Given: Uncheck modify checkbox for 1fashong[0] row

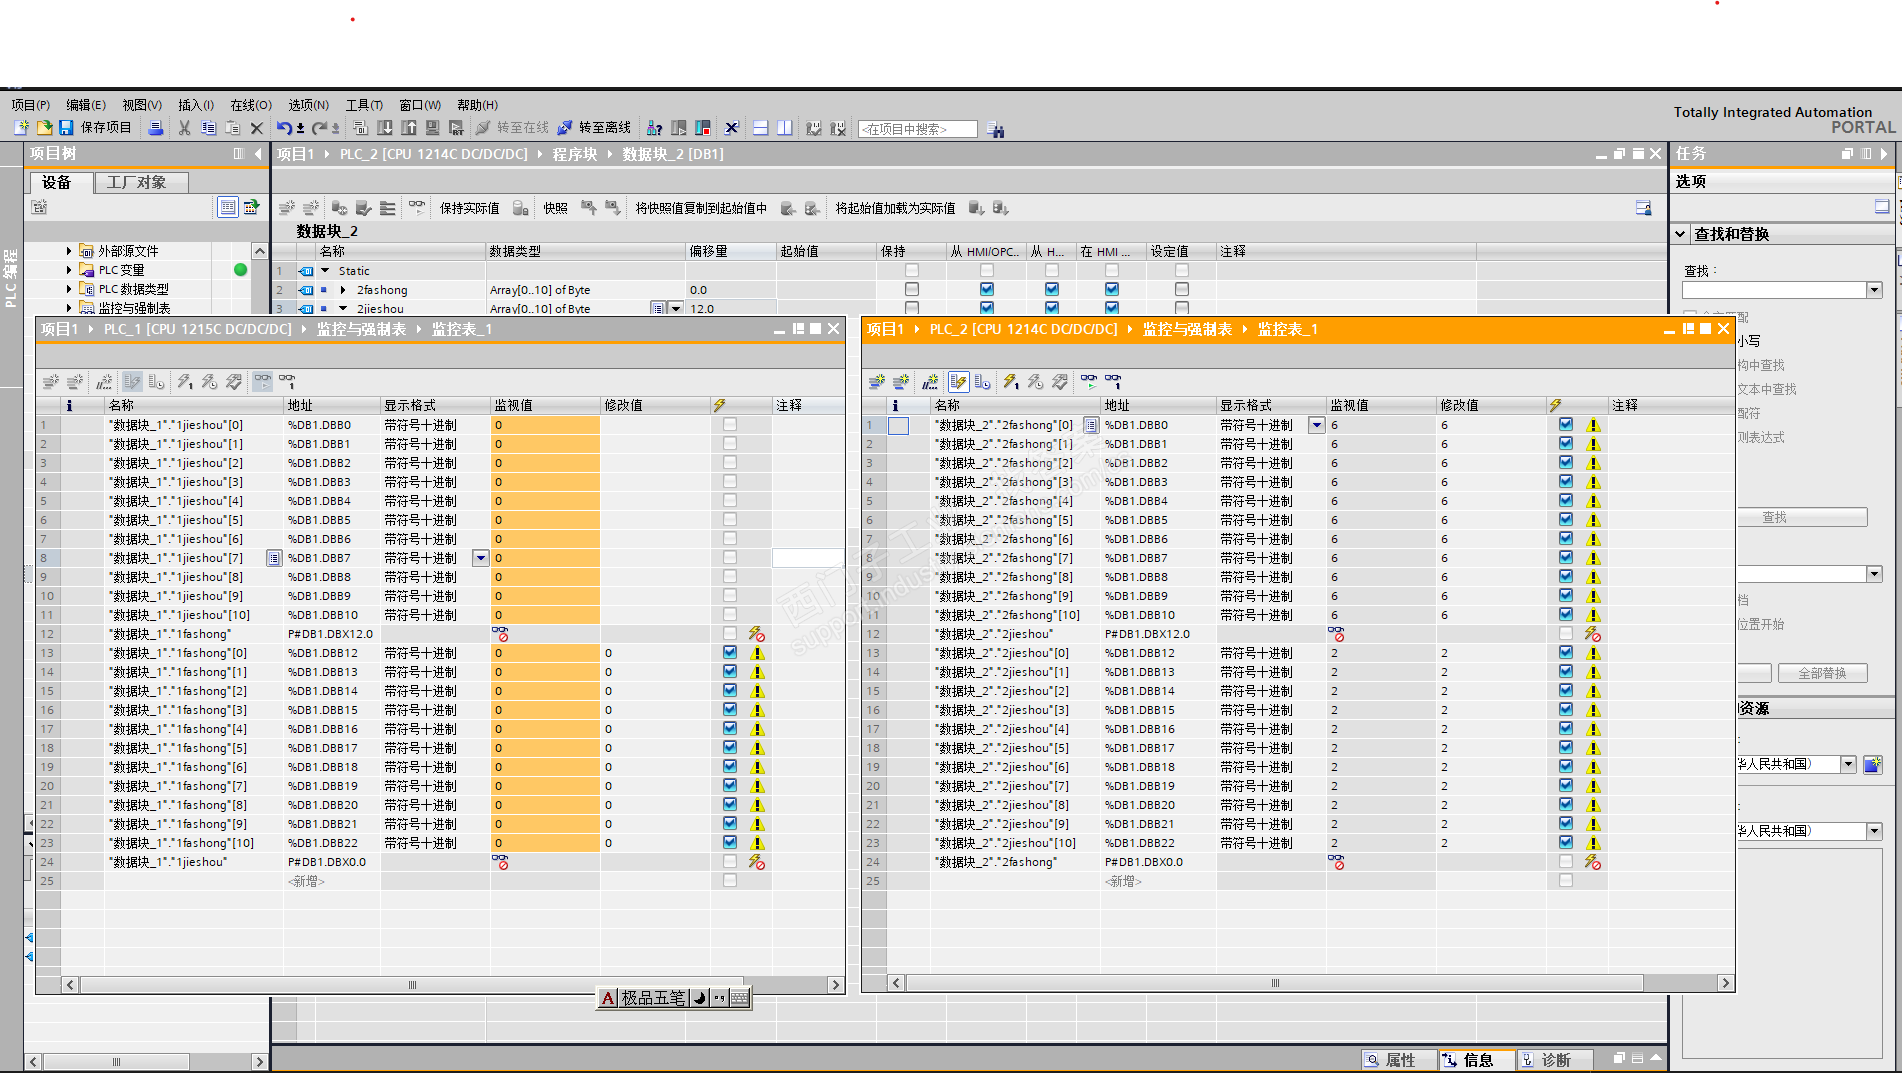Looking at the screenshot, I should coord(730,652).
